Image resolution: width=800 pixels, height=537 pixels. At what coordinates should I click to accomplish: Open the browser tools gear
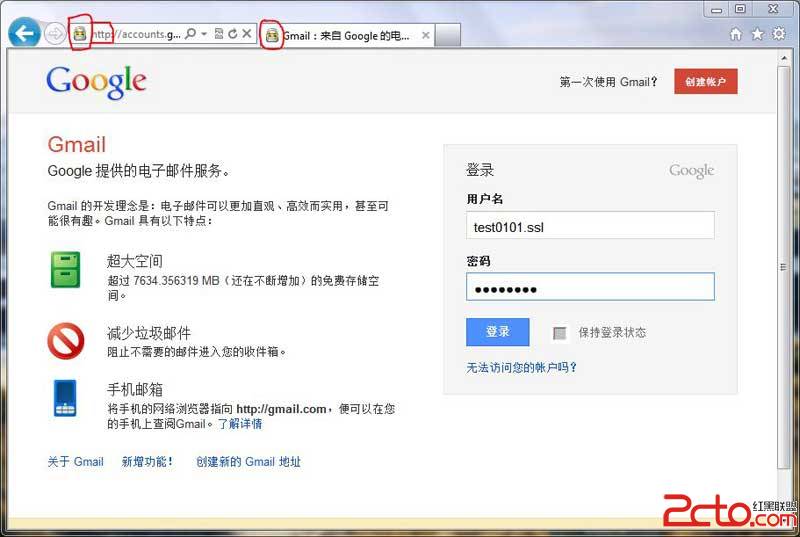coord(779,34)
